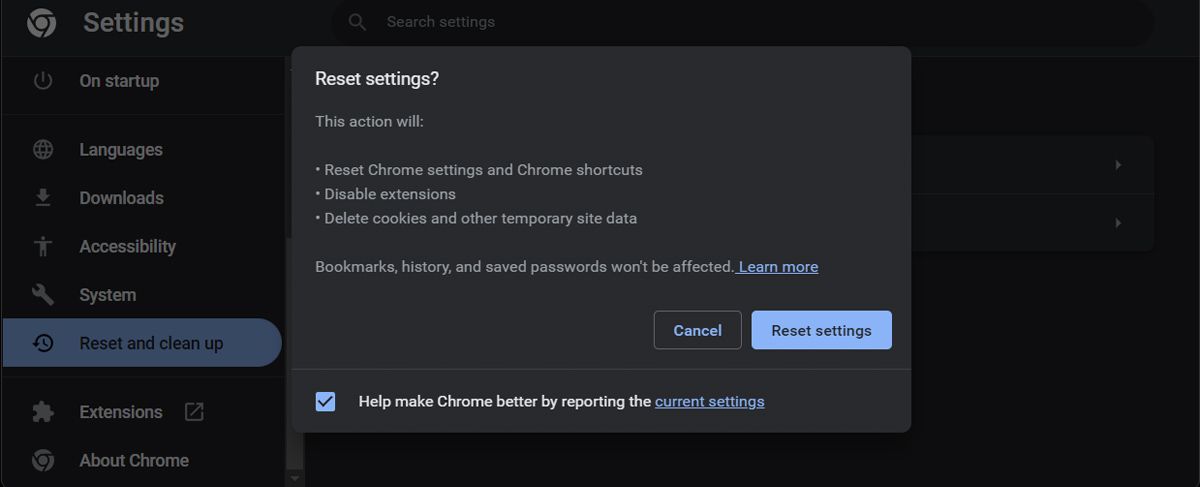Expand the second row's right arrow

tap(1118, 223)
